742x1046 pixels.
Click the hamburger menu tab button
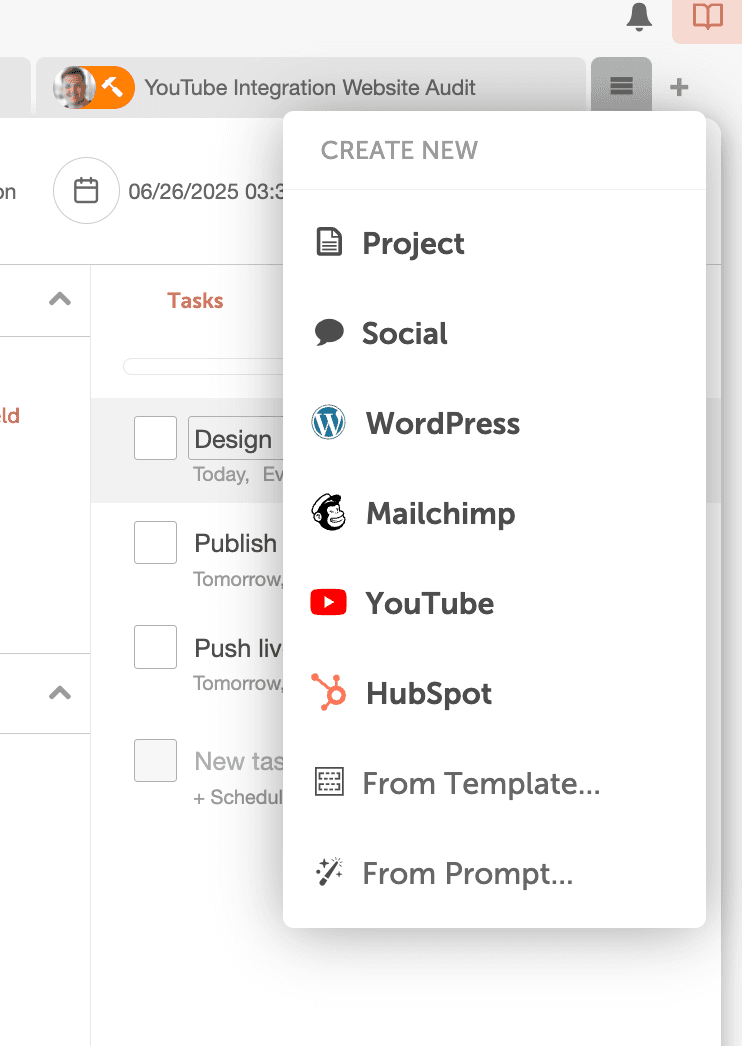coord(621,86)
